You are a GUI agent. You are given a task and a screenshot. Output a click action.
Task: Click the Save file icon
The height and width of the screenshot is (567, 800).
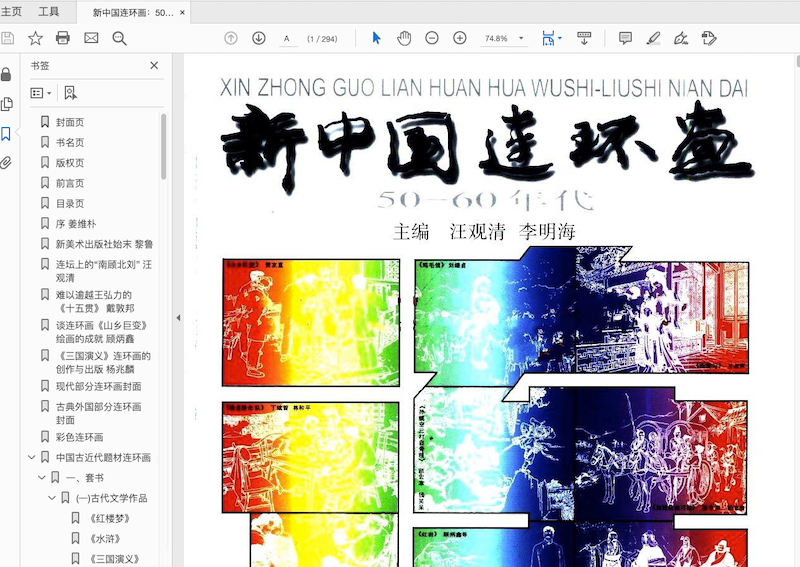[7, 38]
